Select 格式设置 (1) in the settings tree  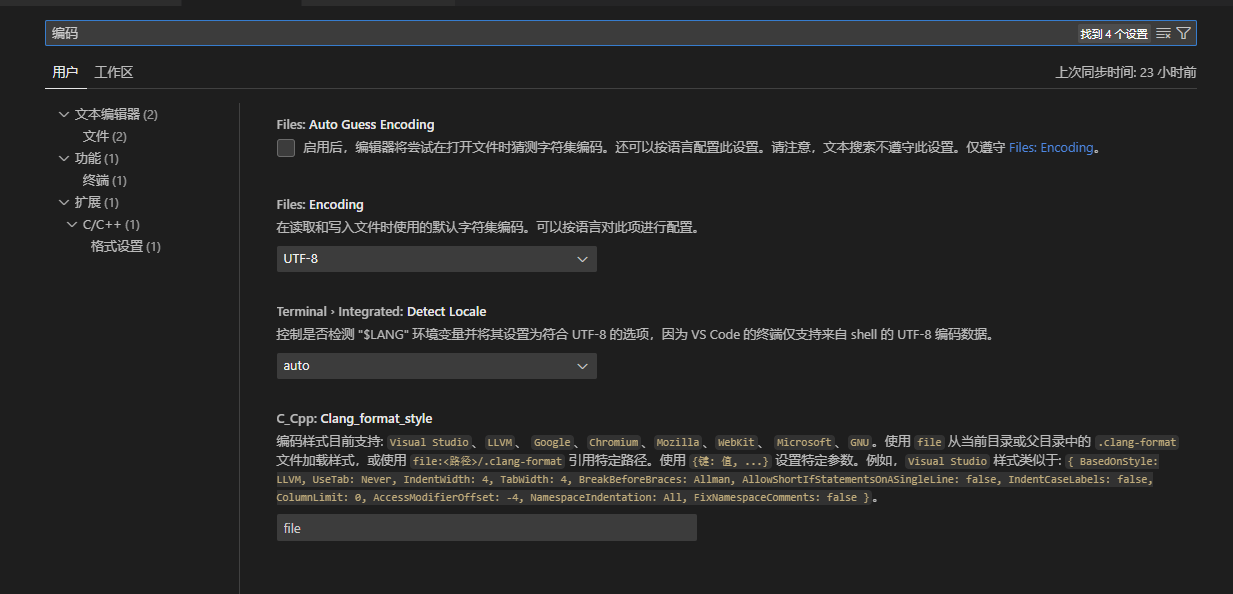click(125, 246)
